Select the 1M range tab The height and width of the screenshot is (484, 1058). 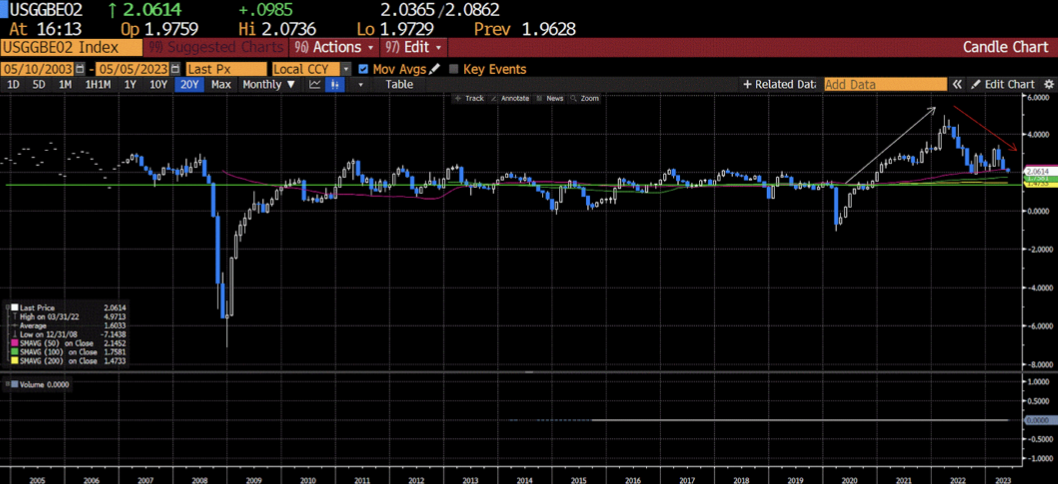pos(65,84)
